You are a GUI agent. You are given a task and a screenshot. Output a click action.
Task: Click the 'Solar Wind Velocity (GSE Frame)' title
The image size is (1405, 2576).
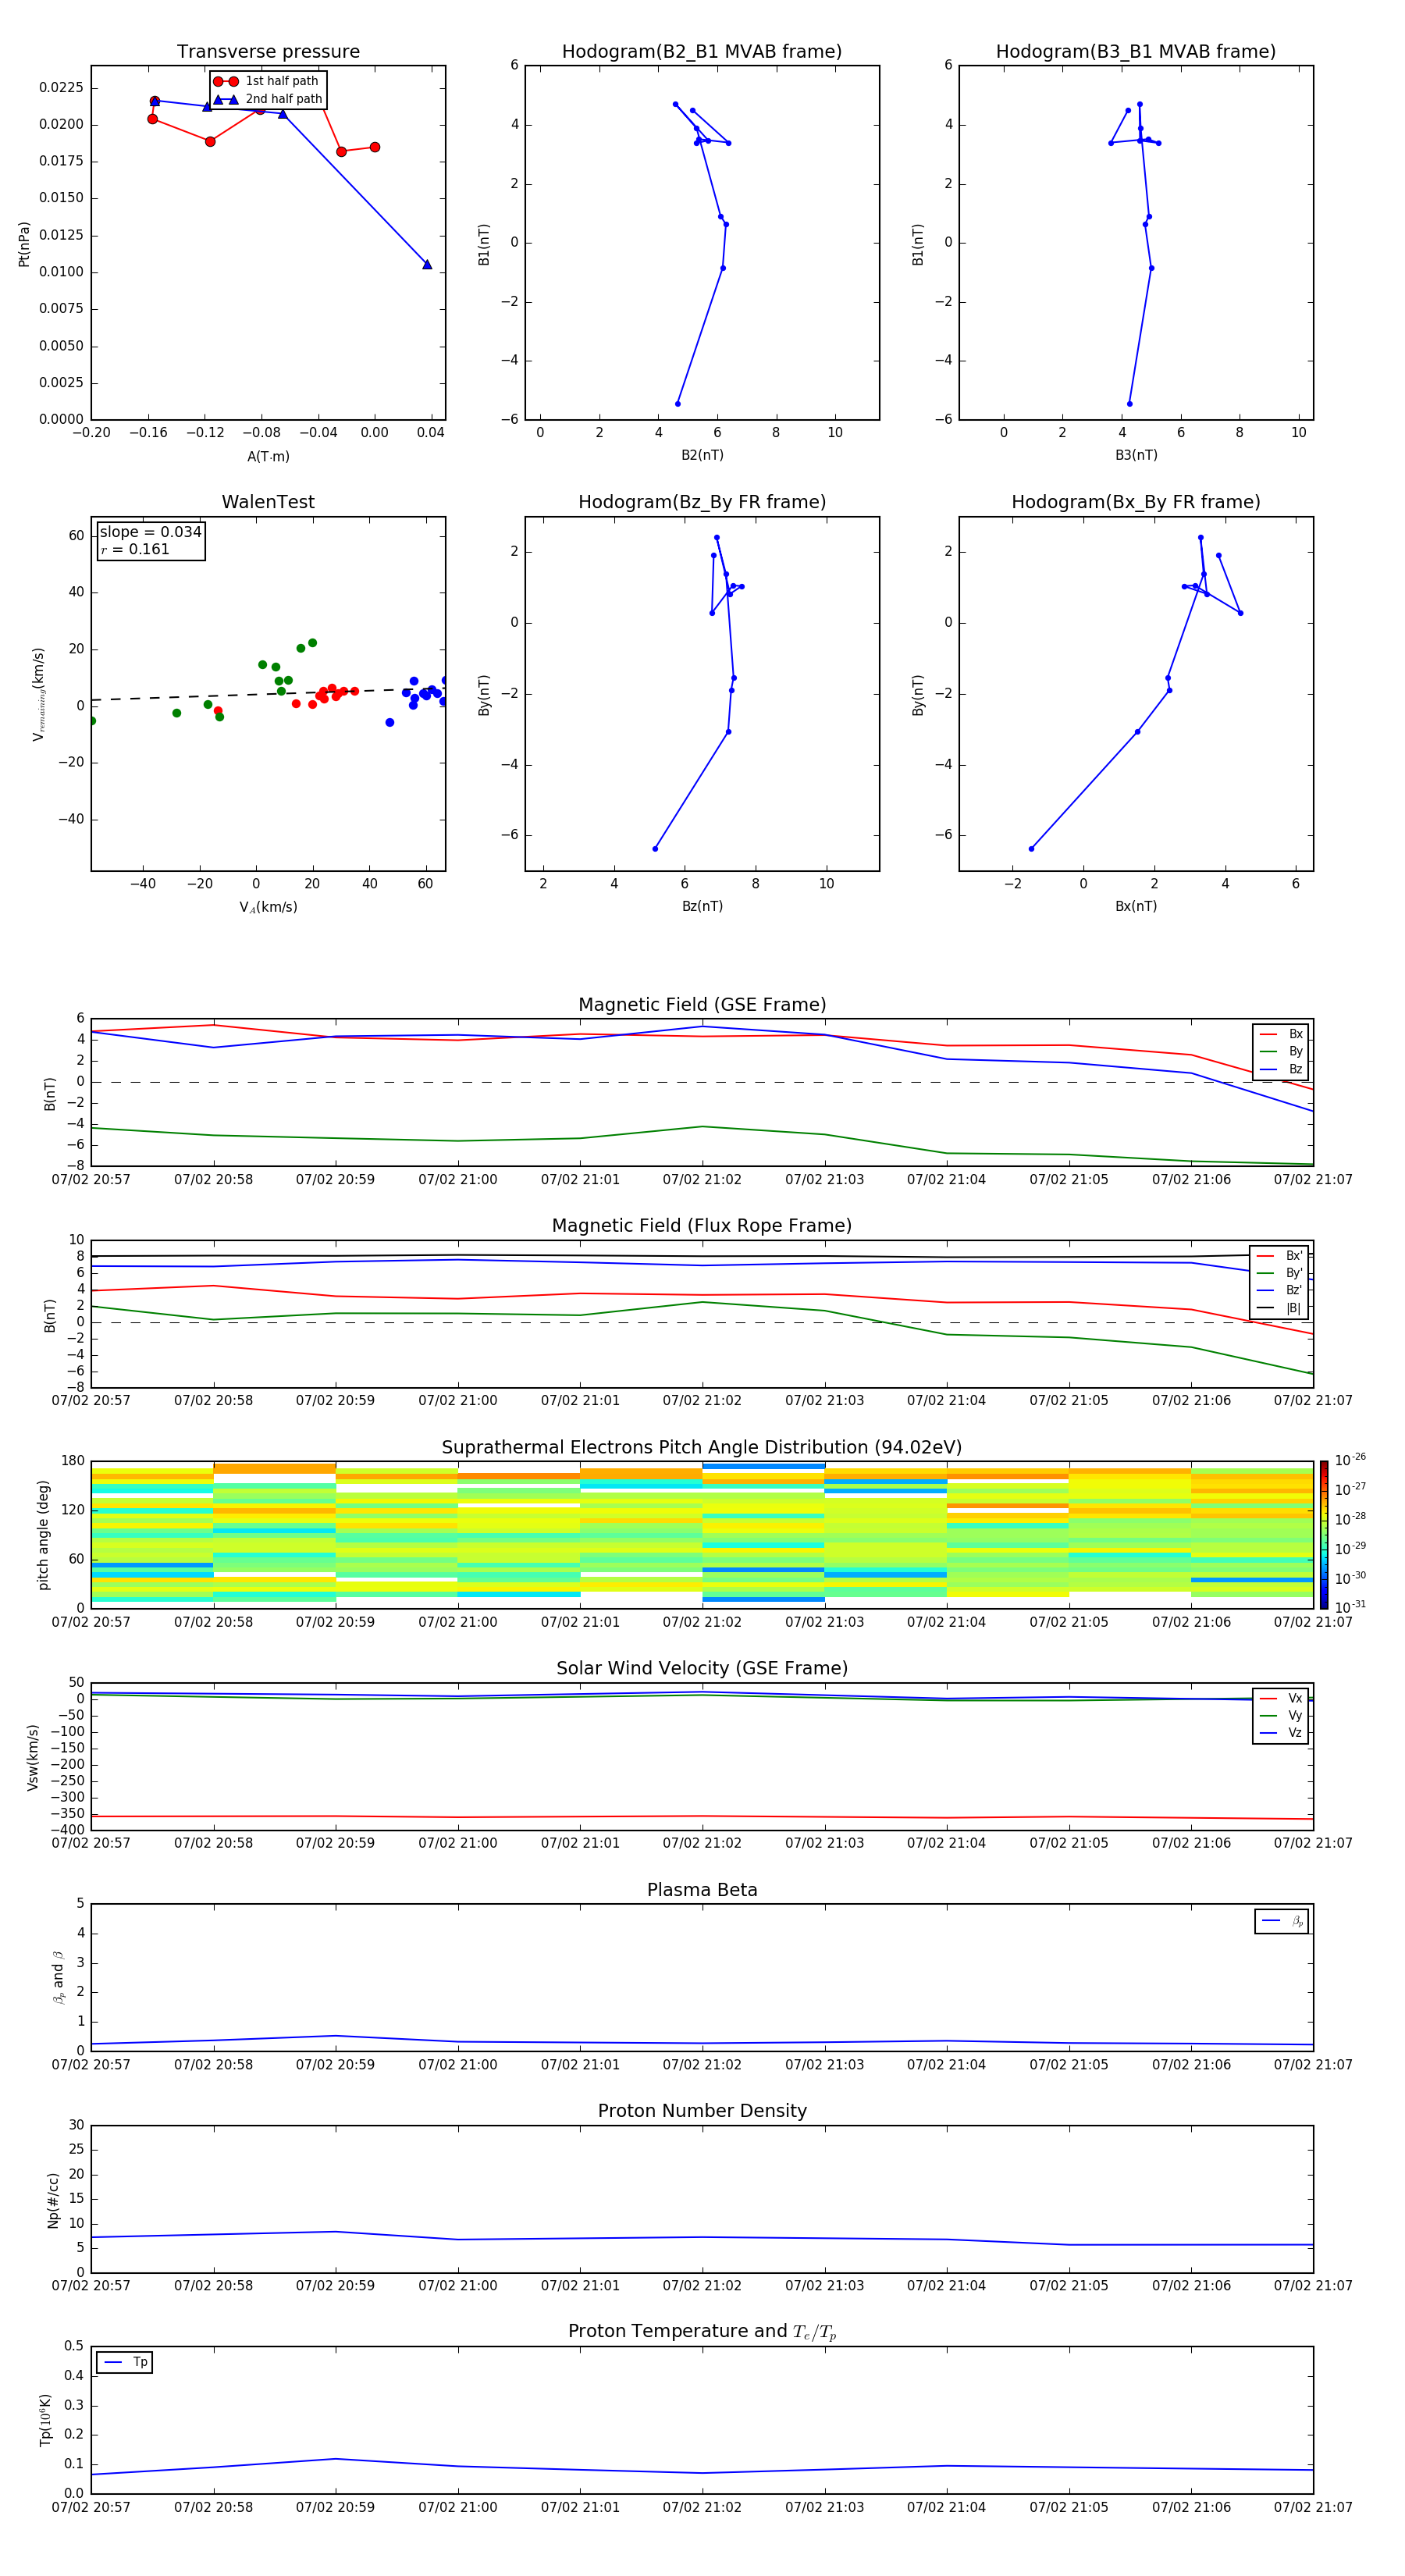(702, 1669)
